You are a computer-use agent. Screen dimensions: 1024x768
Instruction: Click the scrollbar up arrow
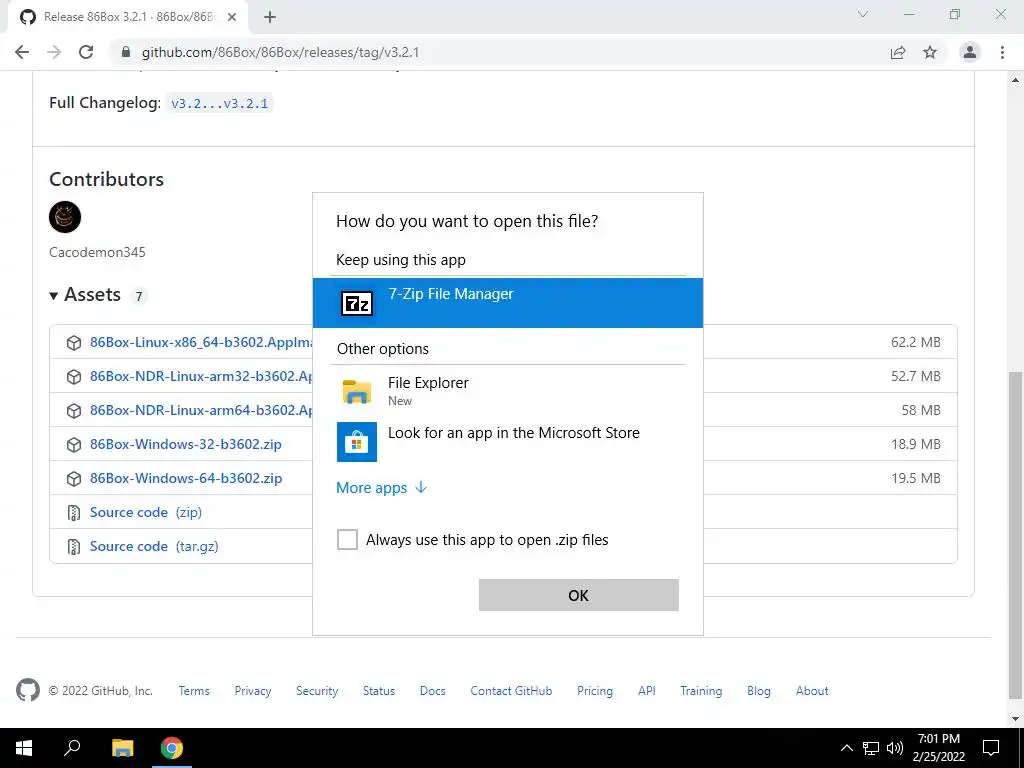click(x=1016, y=80)
